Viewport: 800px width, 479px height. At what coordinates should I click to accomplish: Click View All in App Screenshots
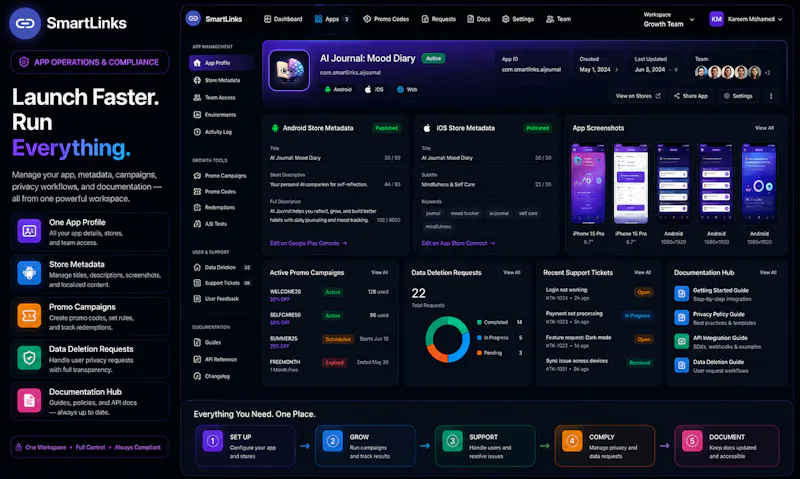point(764,128)
